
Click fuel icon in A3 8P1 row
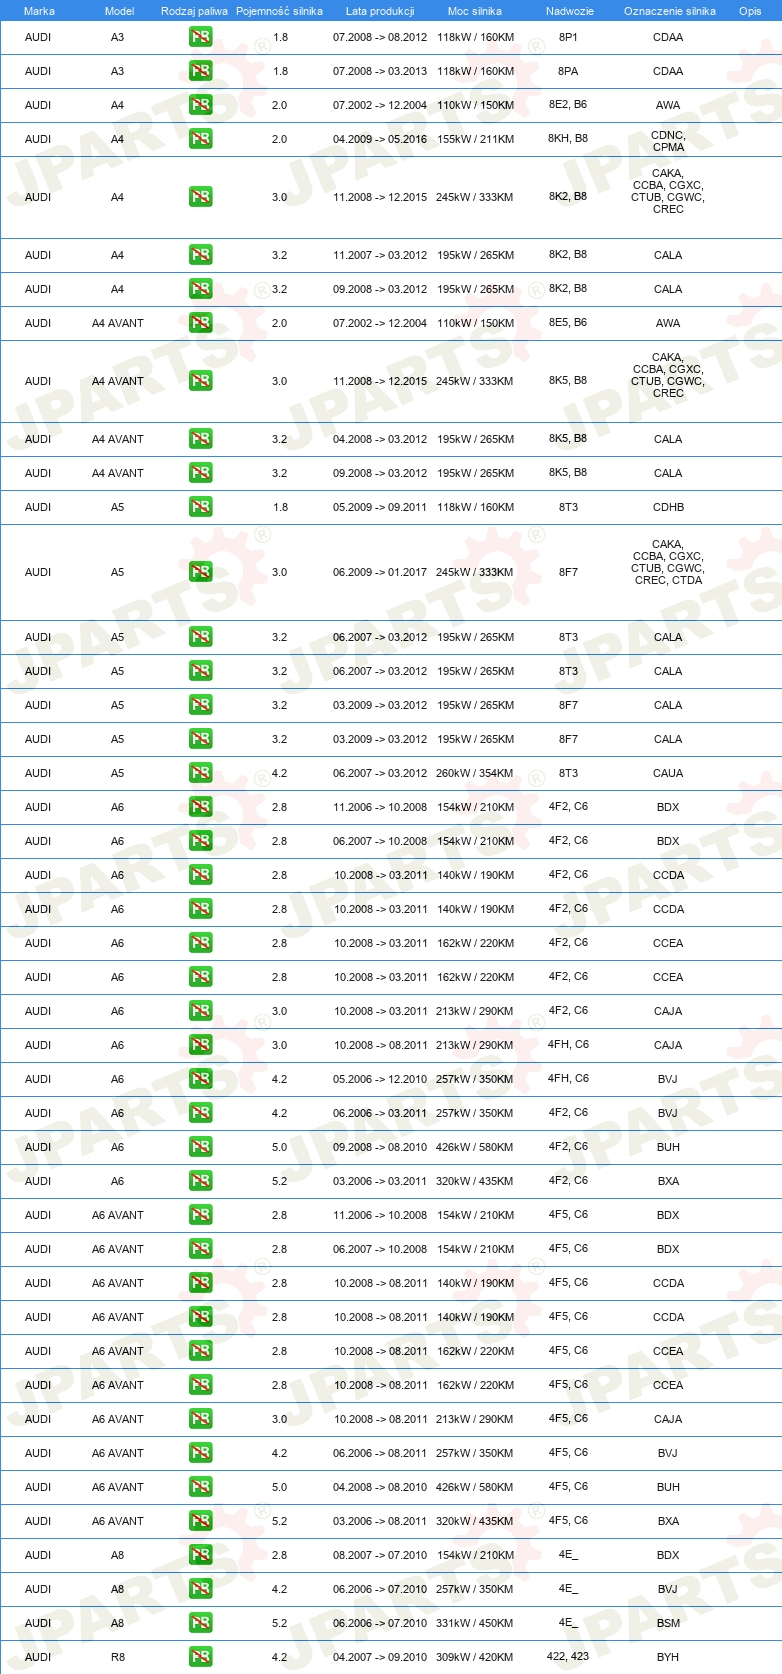coord(200,37)
